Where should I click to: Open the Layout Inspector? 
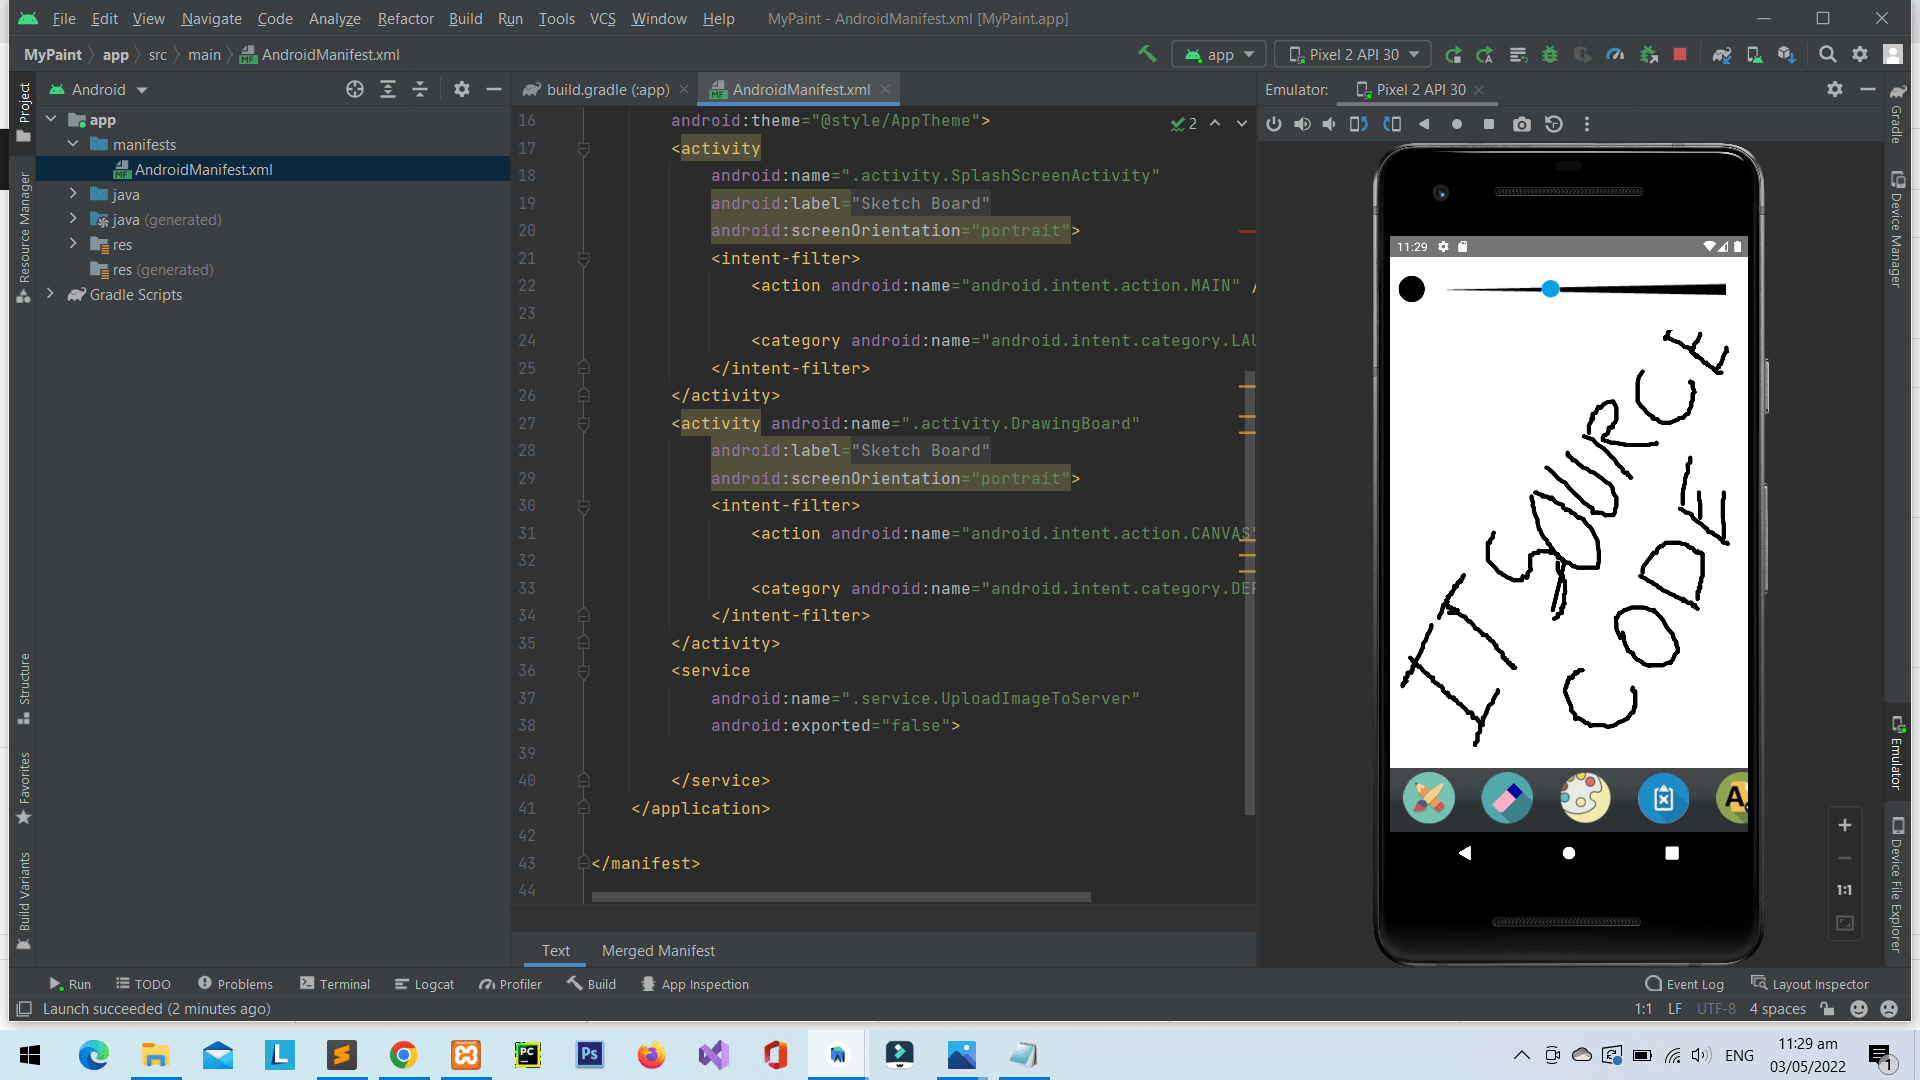coord(1810,984)
